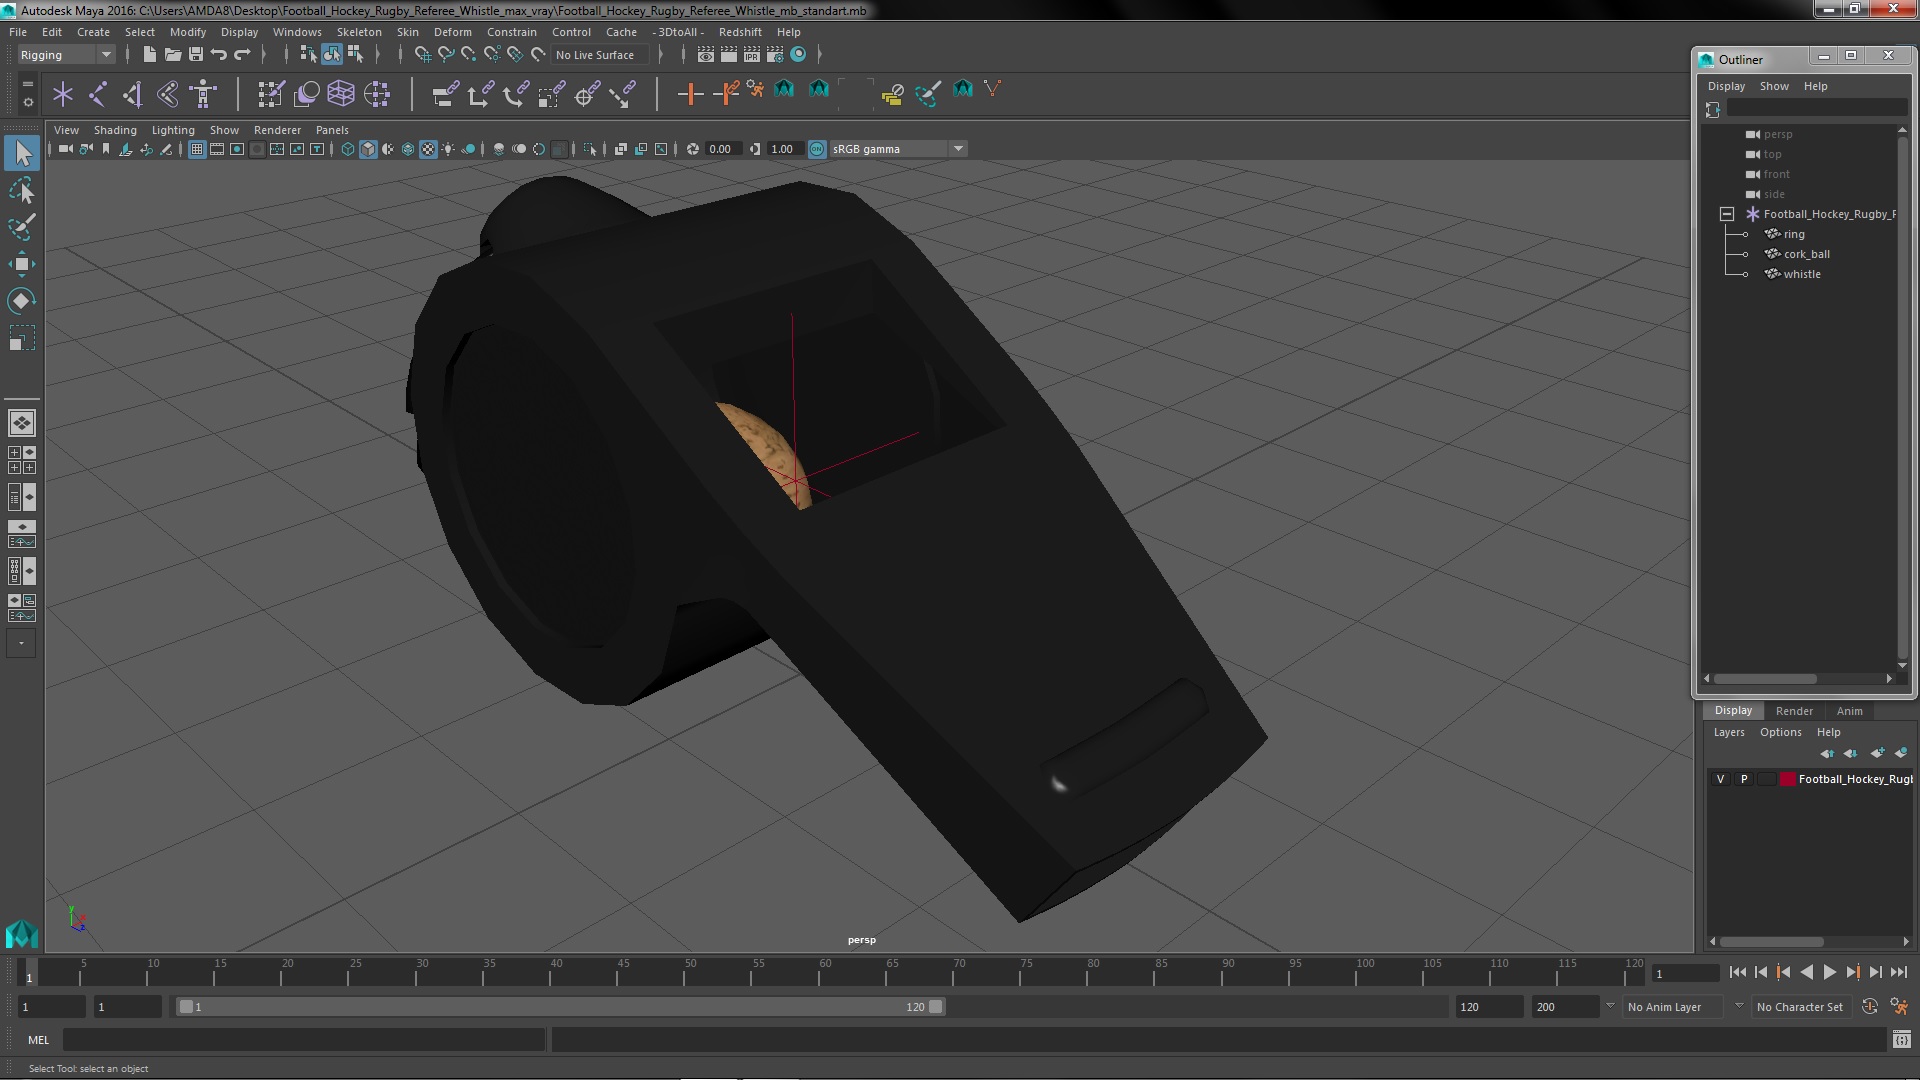1920x1080 pixels.
Task: Click the MEL command line label
Action: tap(38, 1040)
